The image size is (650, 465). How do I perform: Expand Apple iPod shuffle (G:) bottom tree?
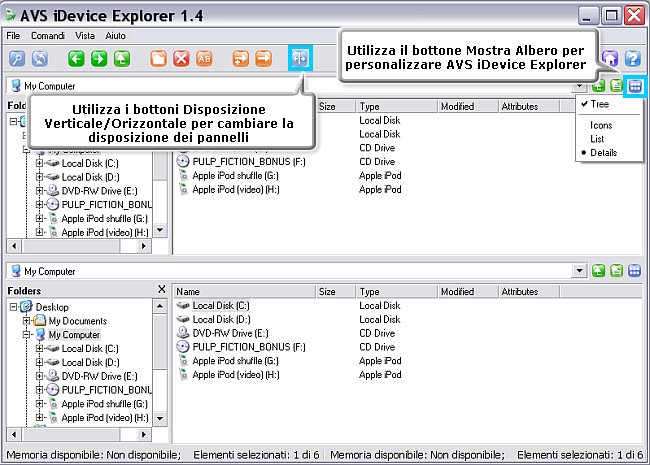point(39,404)
